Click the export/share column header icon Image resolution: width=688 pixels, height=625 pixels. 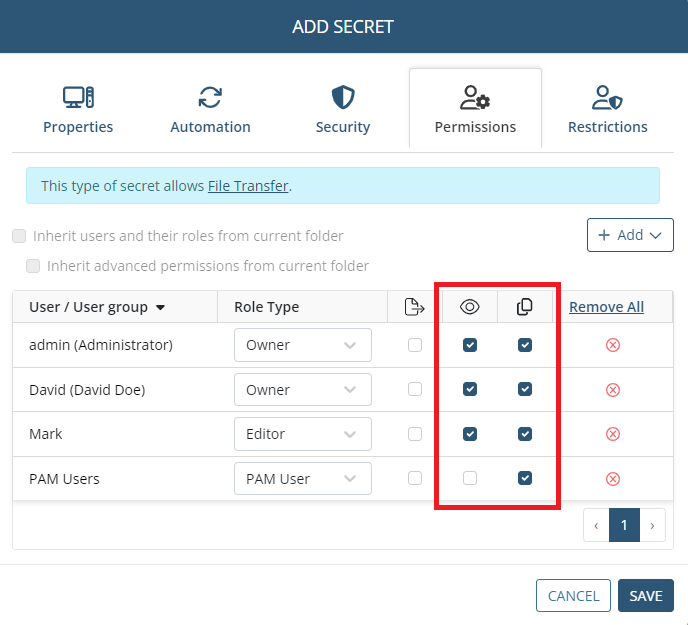click(414, 307)
